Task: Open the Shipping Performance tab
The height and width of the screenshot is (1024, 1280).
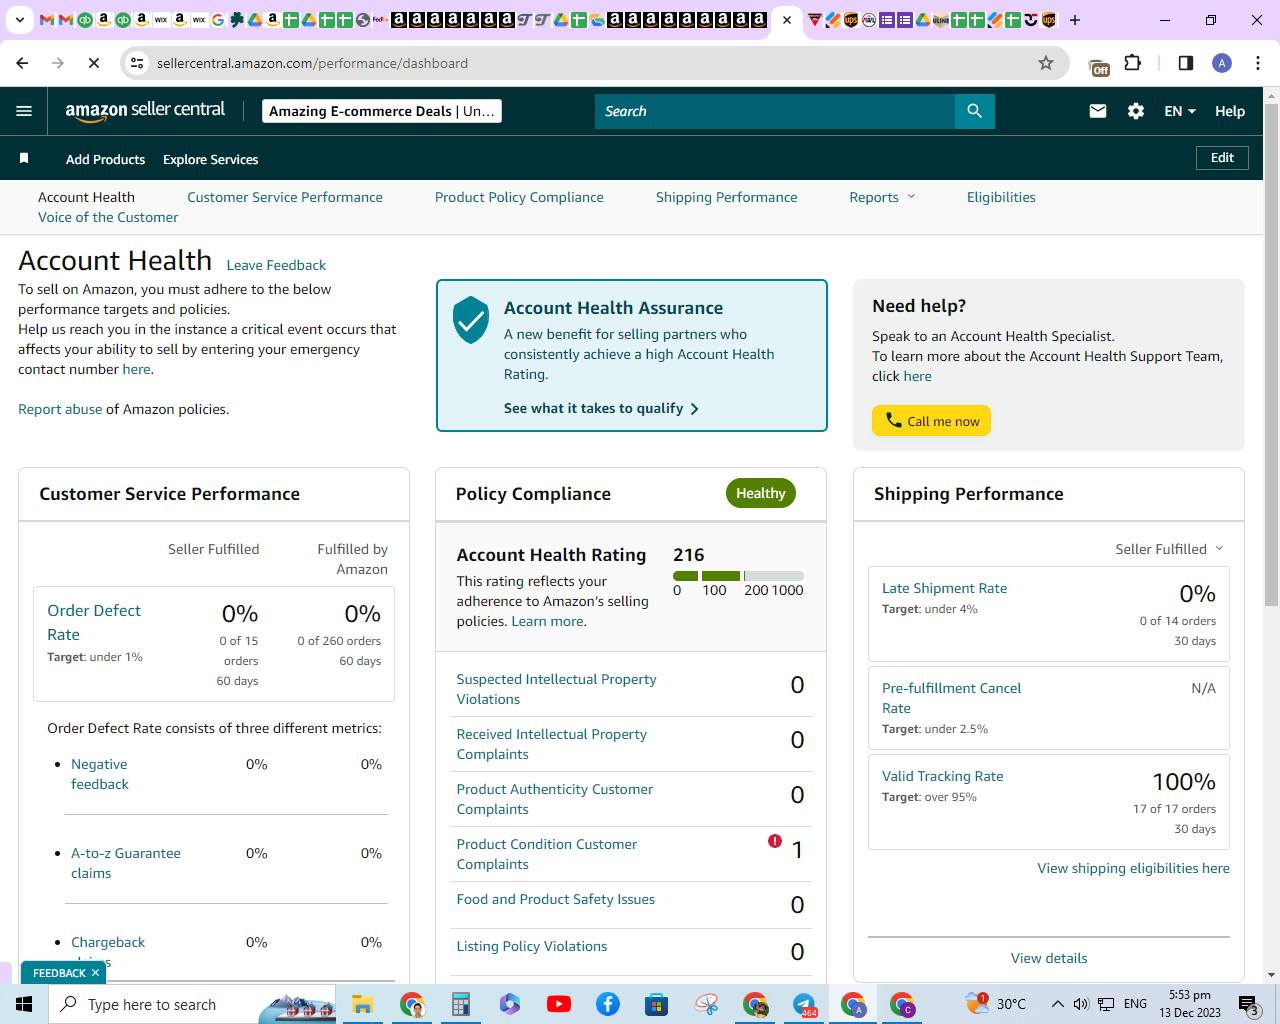Action: click(727, 197)
